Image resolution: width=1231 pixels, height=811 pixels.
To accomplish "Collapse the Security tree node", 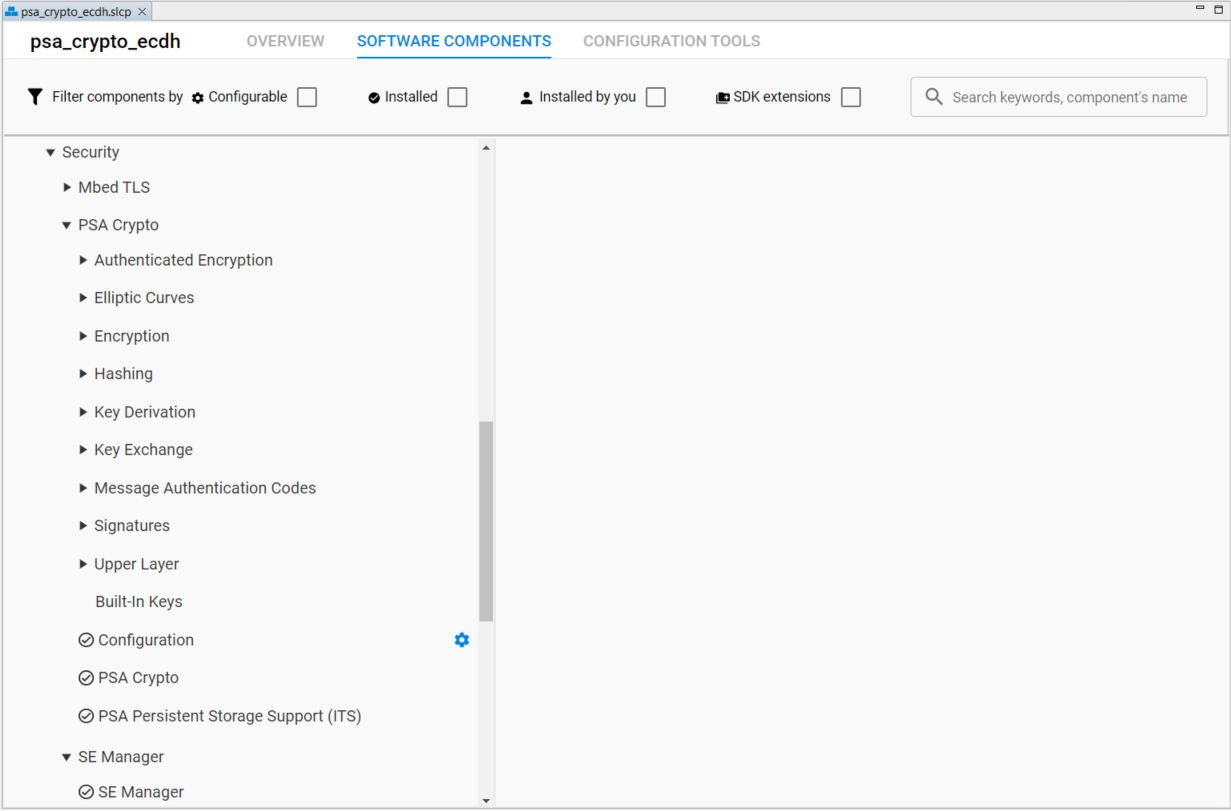I will (x=49, y=152).
